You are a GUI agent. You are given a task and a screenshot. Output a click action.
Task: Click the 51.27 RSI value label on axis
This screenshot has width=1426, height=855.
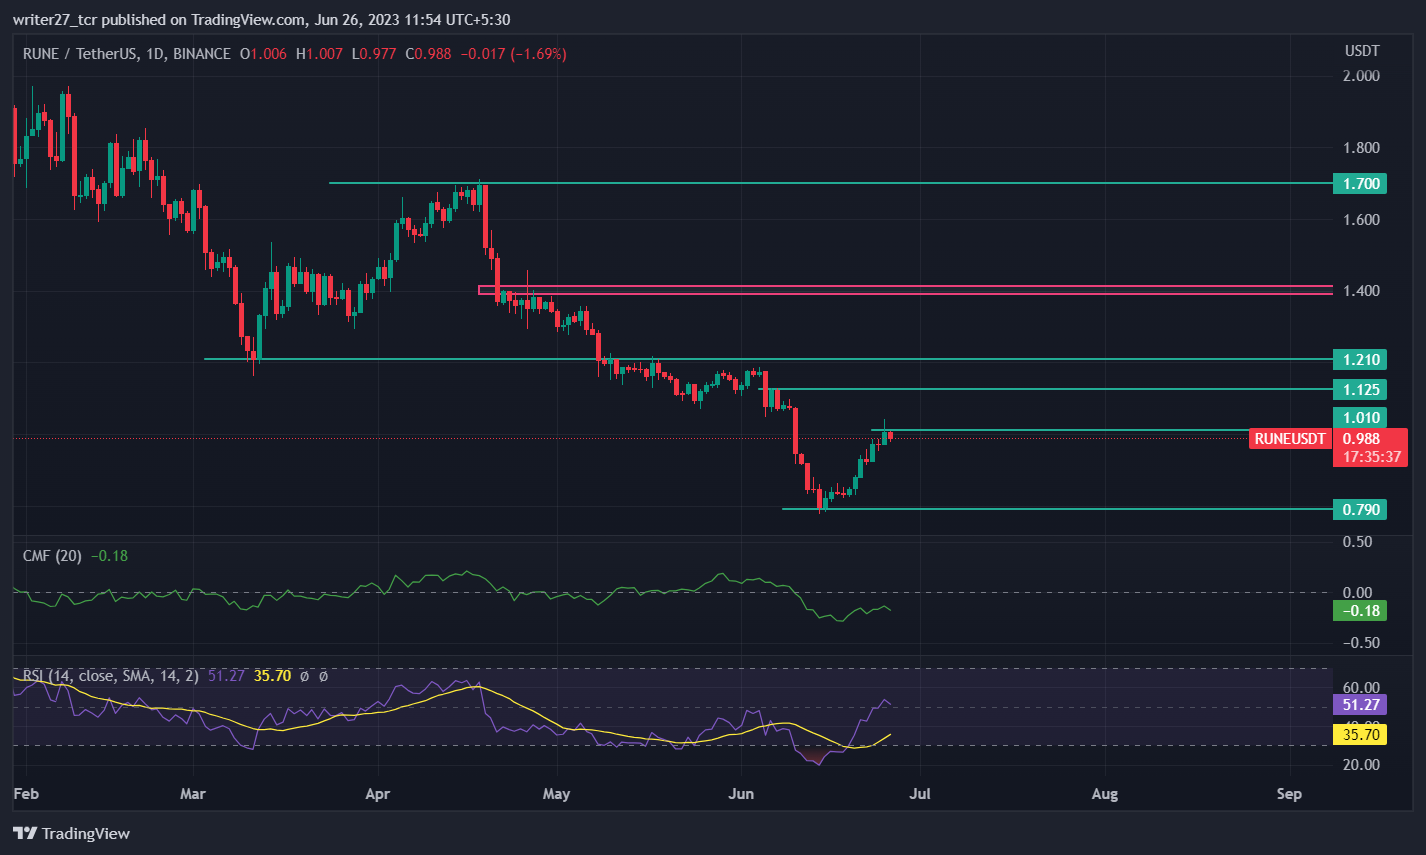click(x=1360, y=705)
